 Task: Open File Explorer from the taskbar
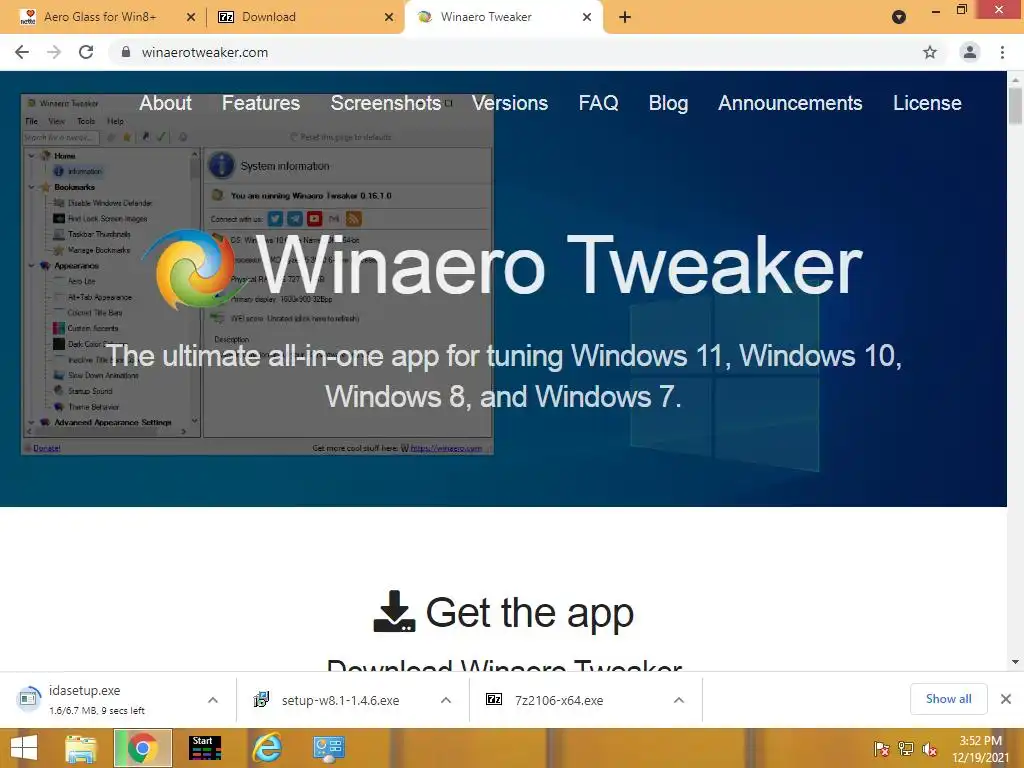tap(81, 748)
